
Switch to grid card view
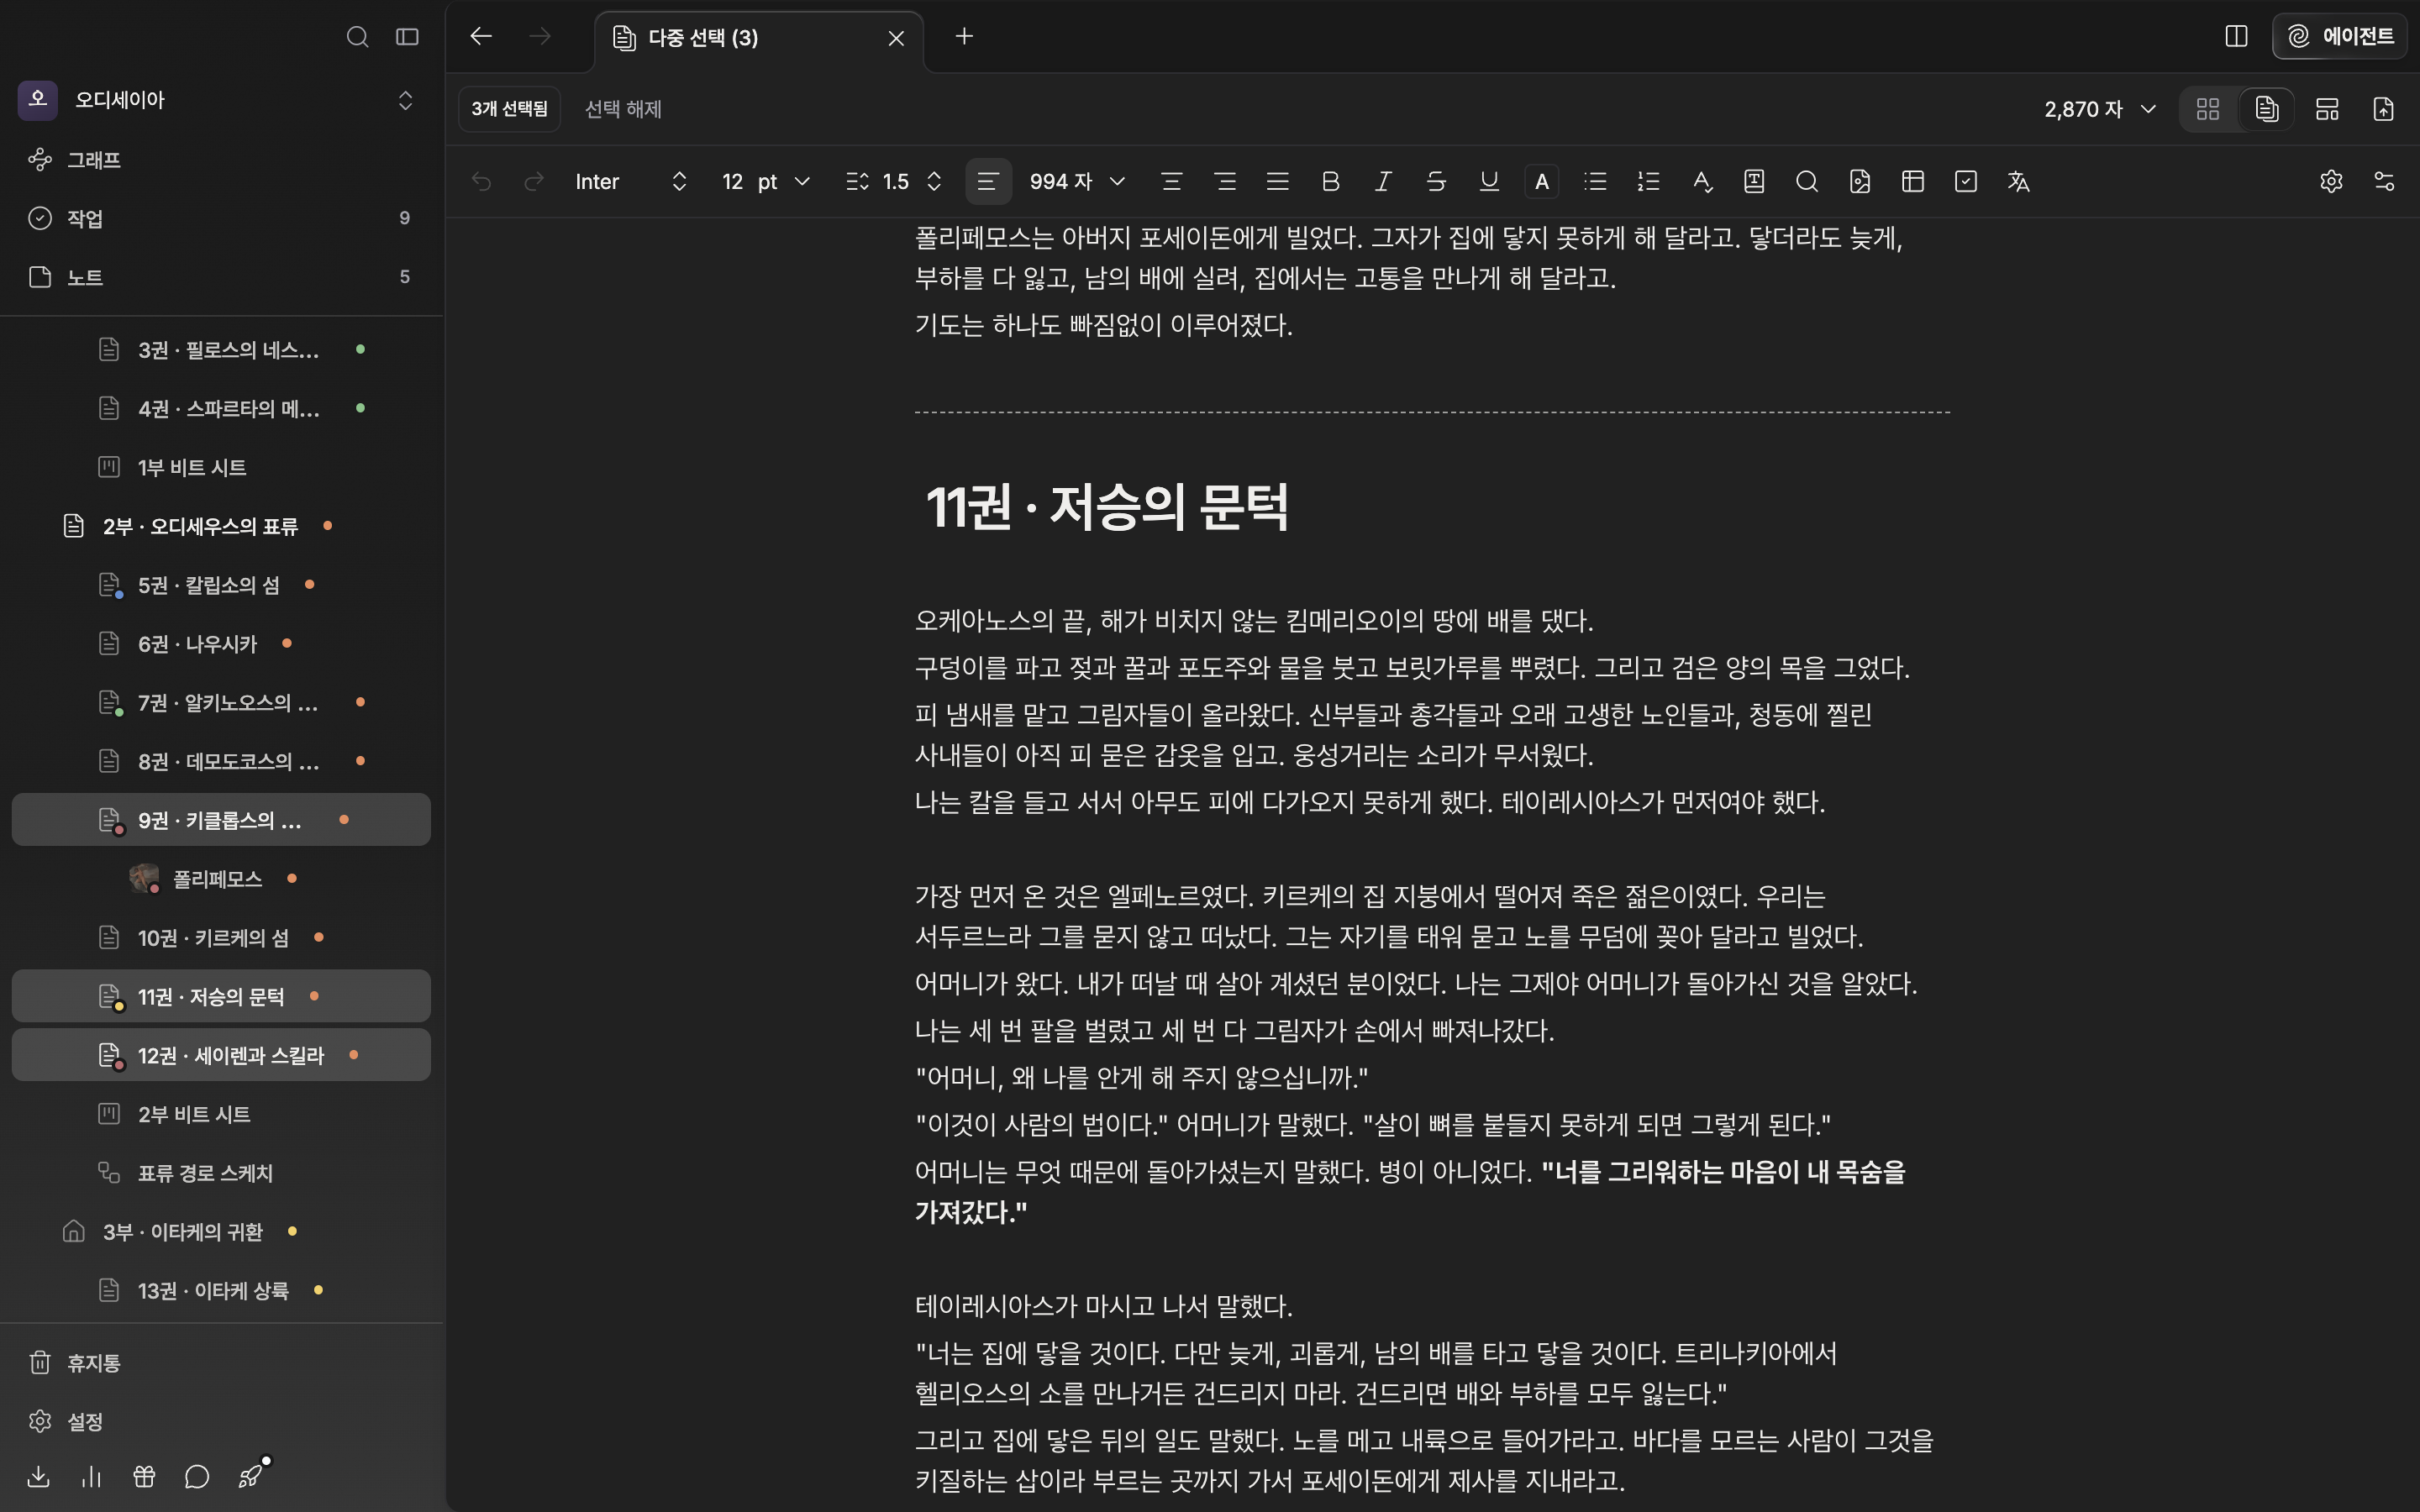(2208, 109)
